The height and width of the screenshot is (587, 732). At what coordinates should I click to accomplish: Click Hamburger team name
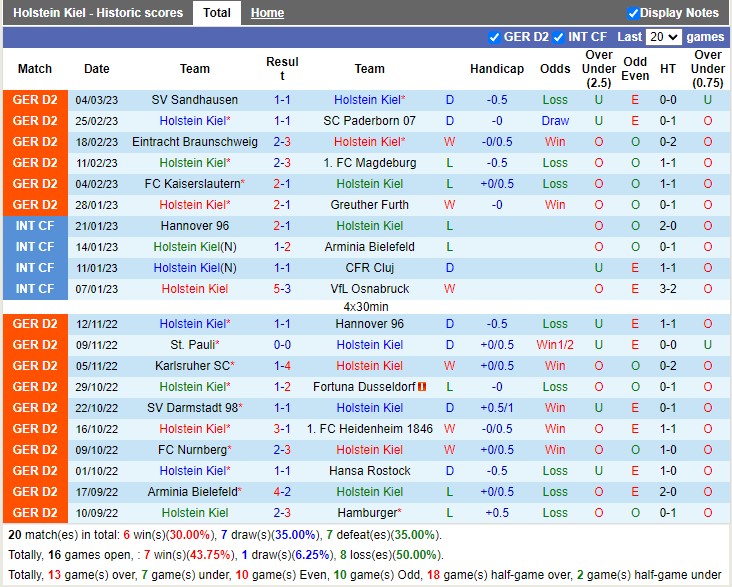[369, 513]
